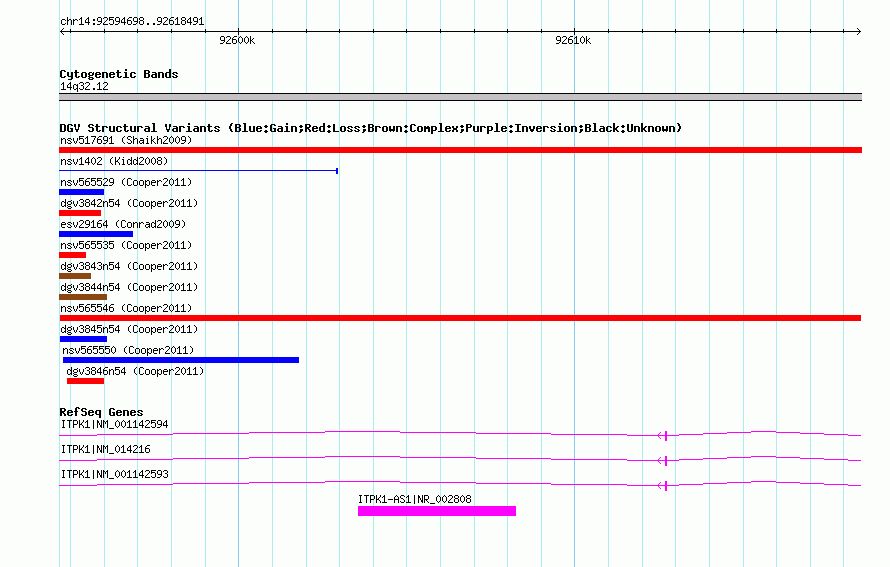The height and width of the screenshot is (567, 890).
Task: Select the ITPK1 NM_014216 exon marker
Action: pos(665,460)
